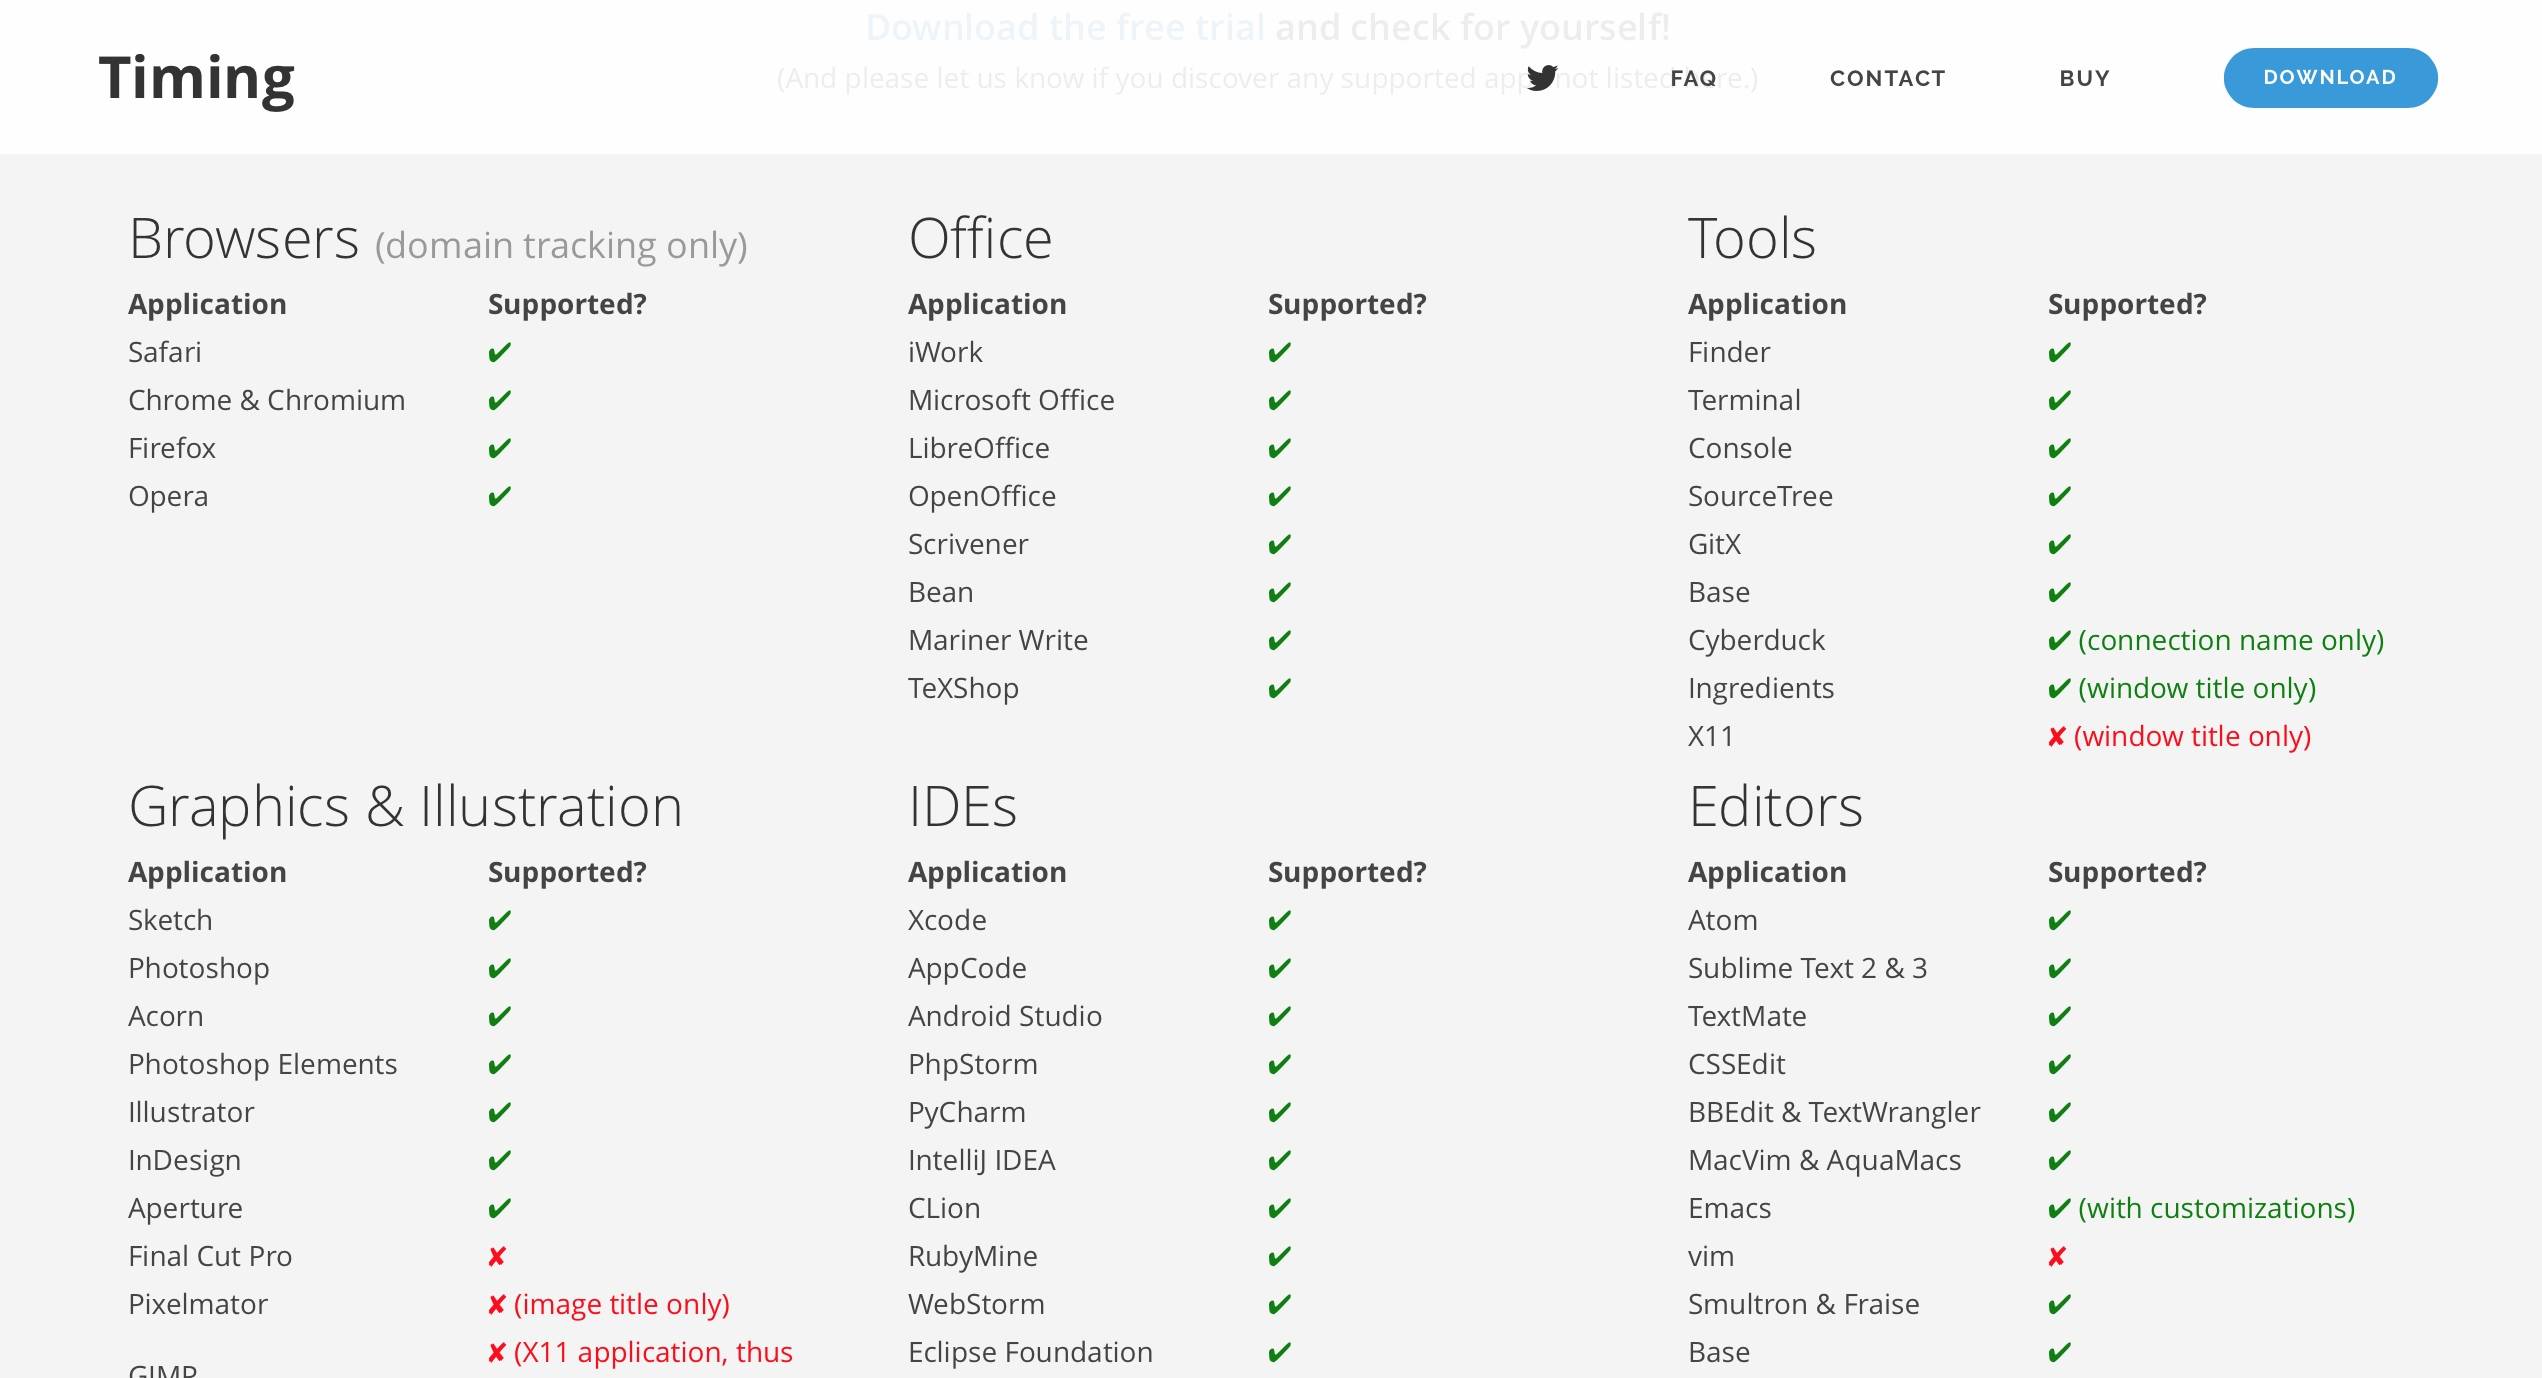Click the PyCharm entry
The height and width of the screenshot is (1378, 2542).
click(966, 1112)
